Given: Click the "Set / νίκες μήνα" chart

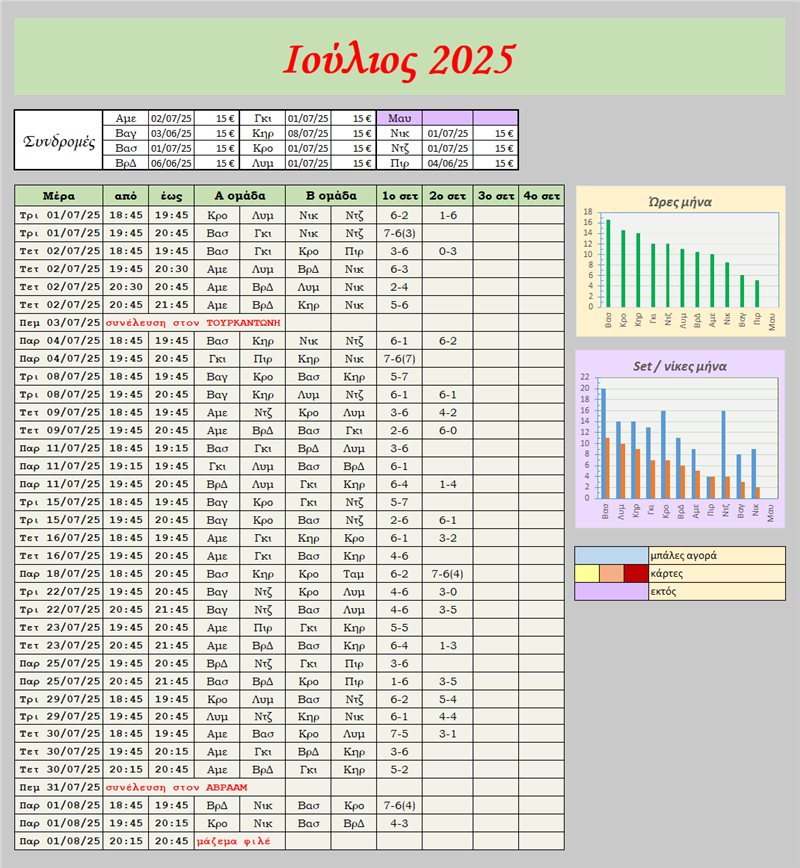Looking at the screenshot, I should pos(680,439).
